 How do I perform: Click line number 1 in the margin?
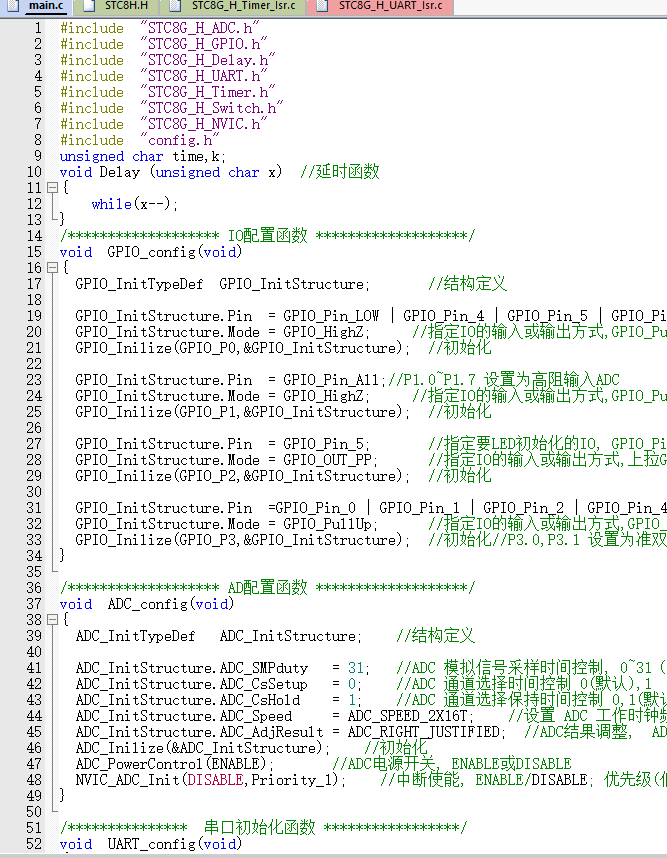point(38,28)
